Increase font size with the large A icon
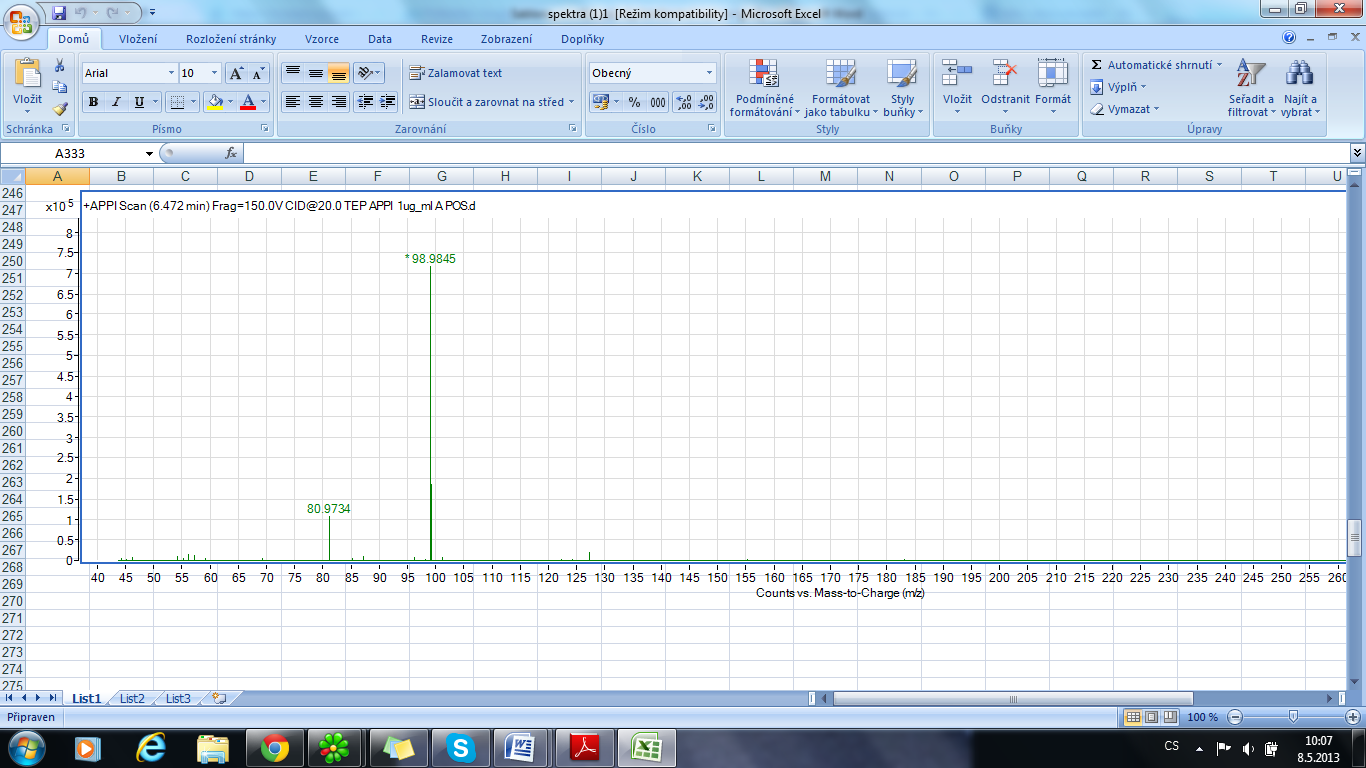 coord(236,73)
